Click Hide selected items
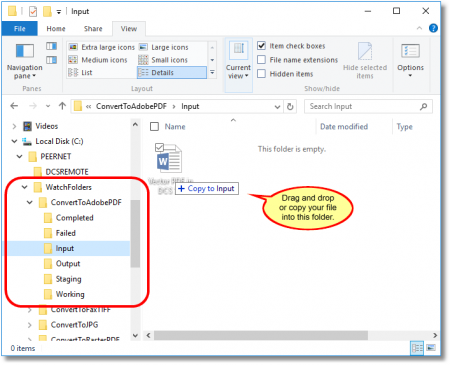 click(x=365, y=61)
